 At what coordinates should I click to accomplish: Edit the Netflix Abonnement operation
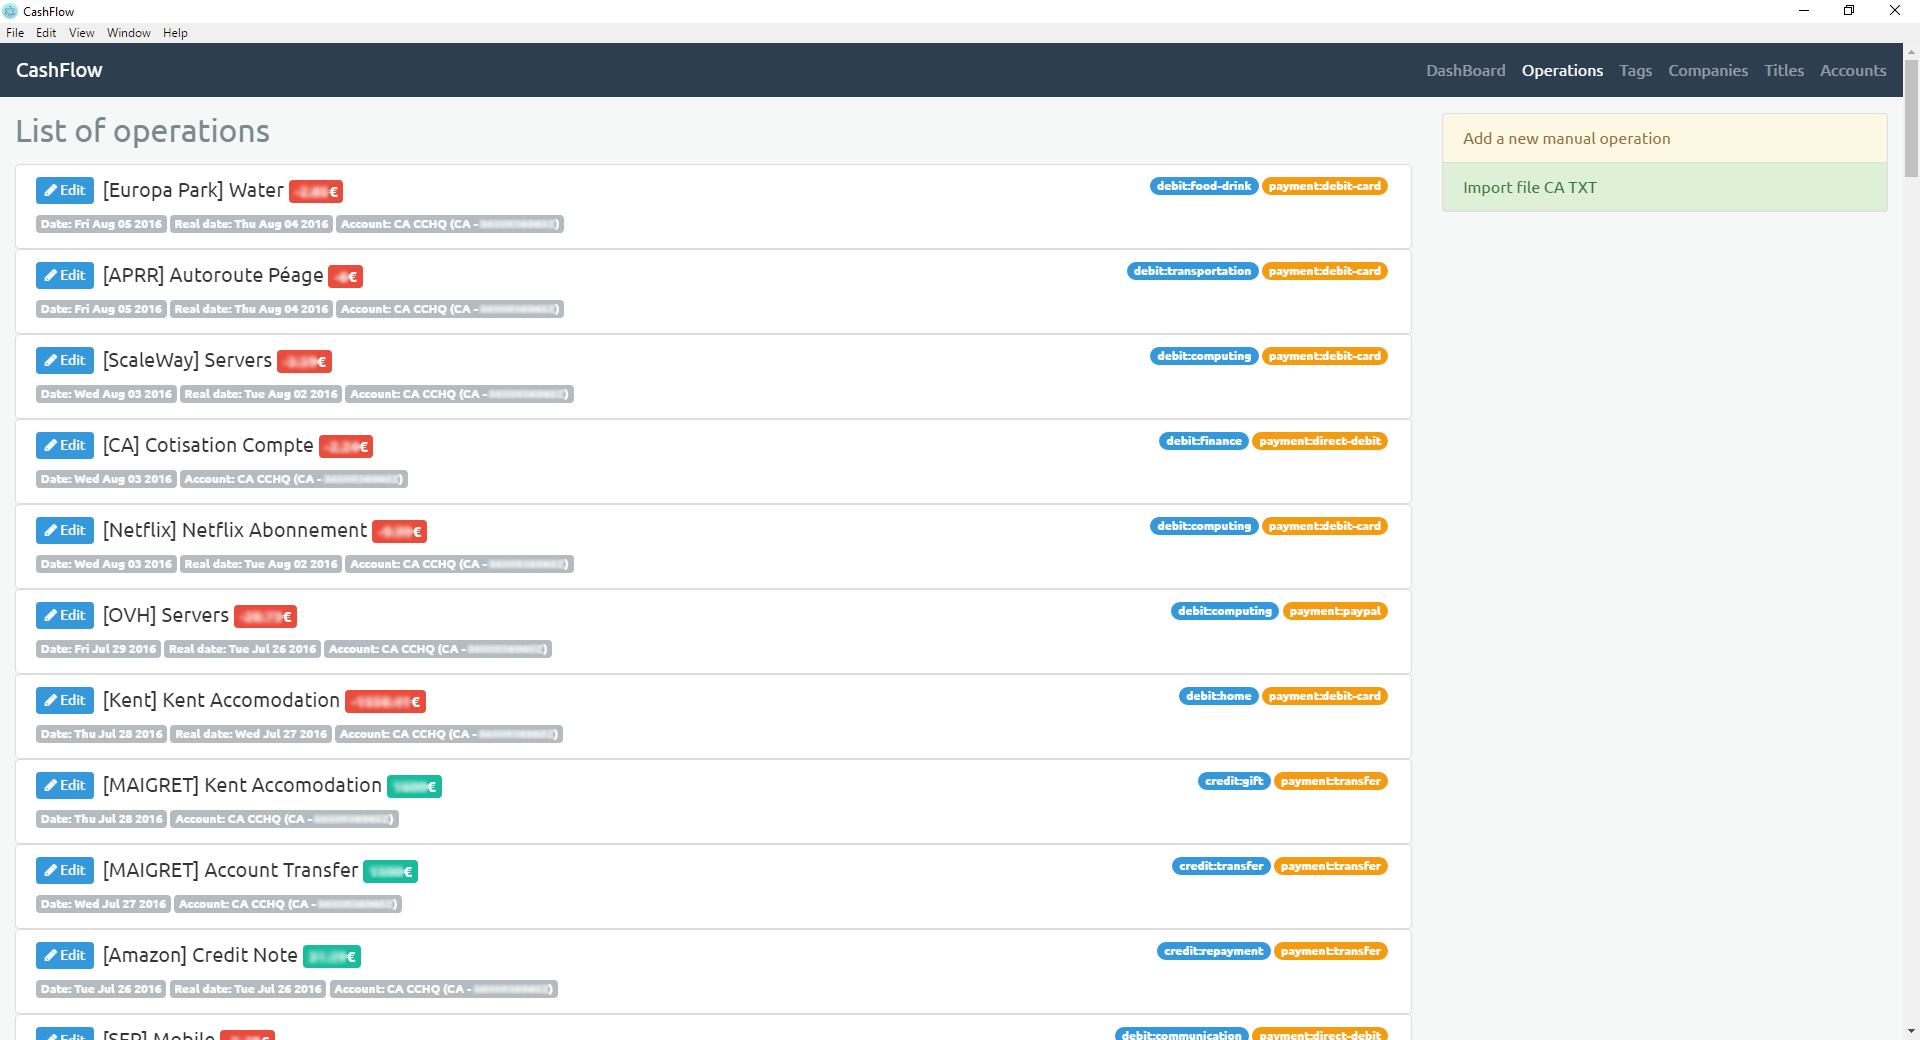coord(65,530)
